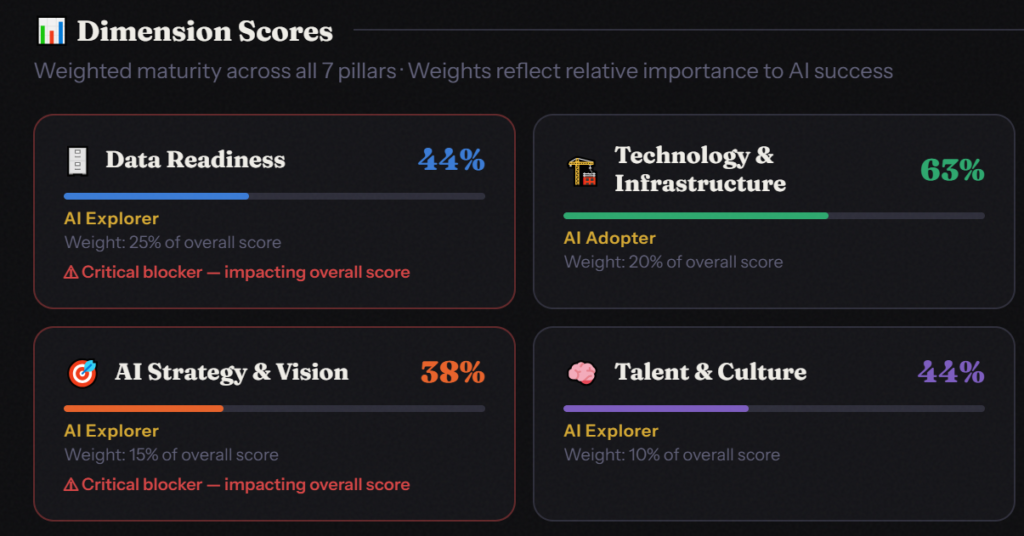Click the Talent & Culture brain icon
Screen dimensions: 1024x536
click(581, 373)
